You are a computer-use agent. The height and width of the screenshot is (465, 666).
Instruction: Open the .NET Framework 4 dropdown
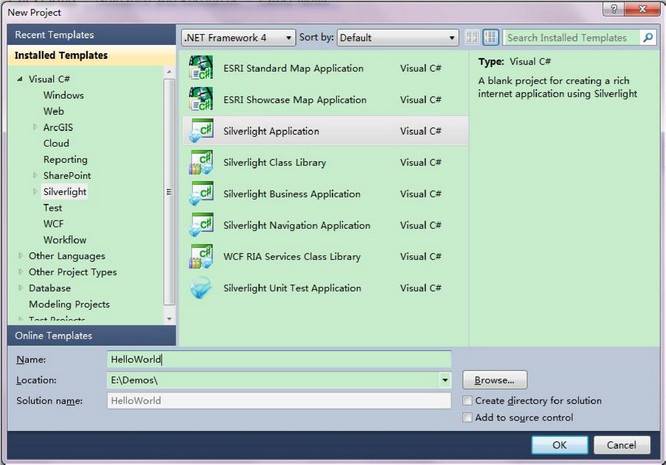point(238,38)
